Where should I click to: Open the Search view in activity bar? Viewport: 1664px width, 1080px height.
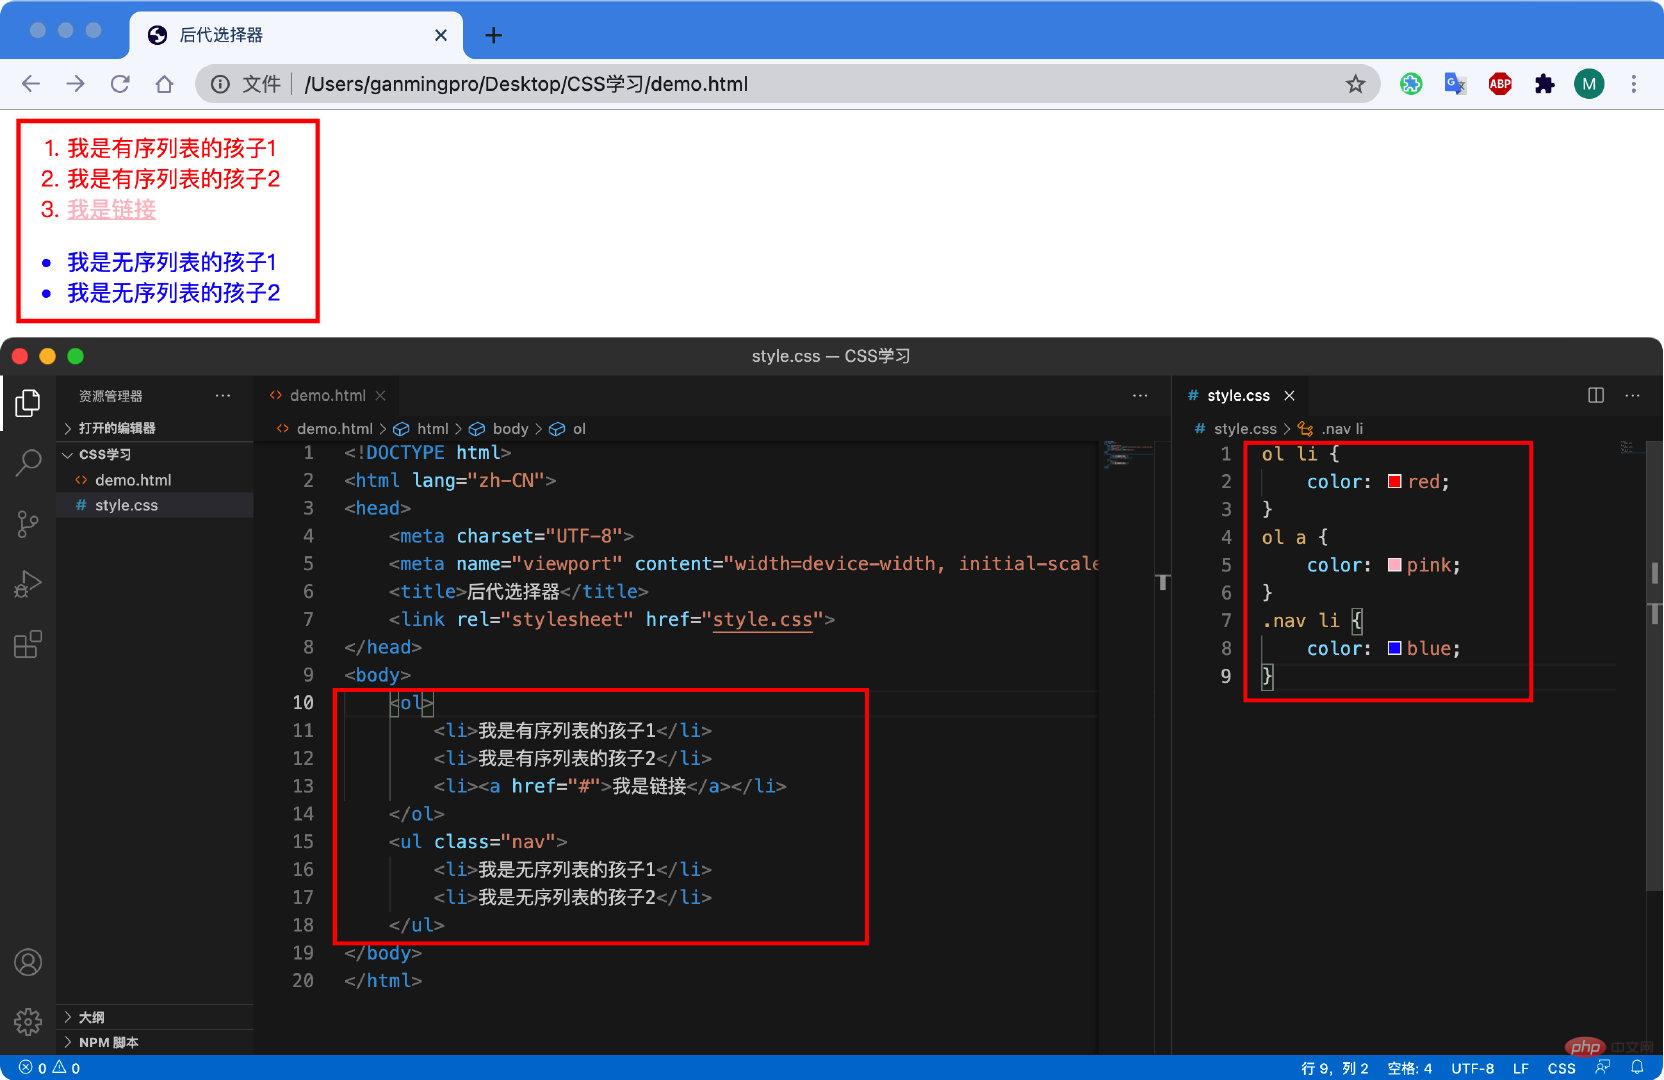point(28,462)
